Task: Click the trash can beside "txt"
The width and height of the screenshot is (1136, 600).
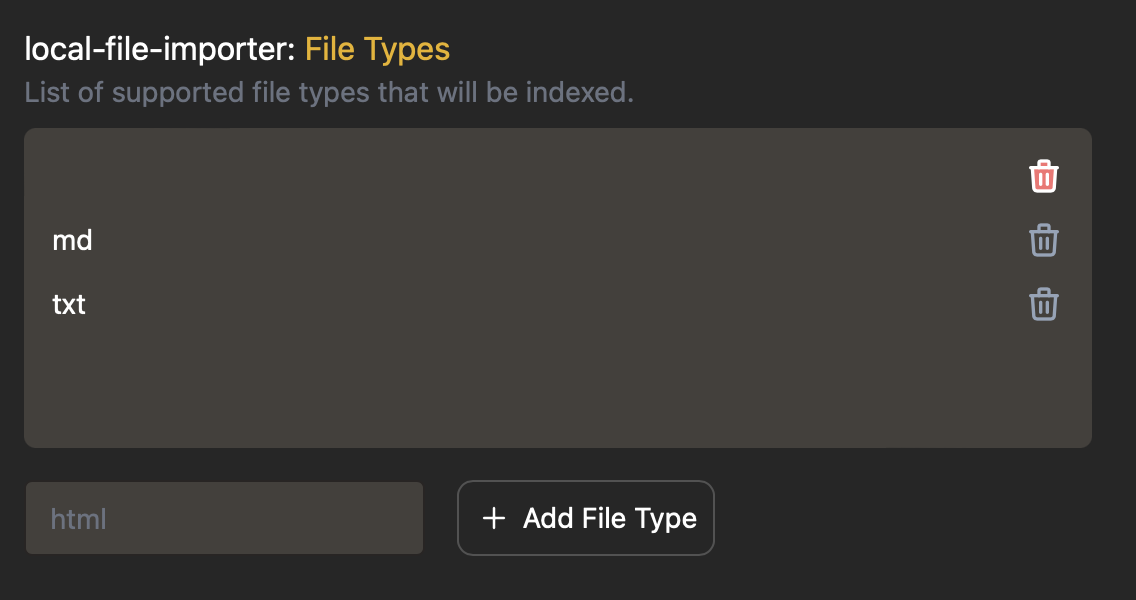Action: point(1043,305)
